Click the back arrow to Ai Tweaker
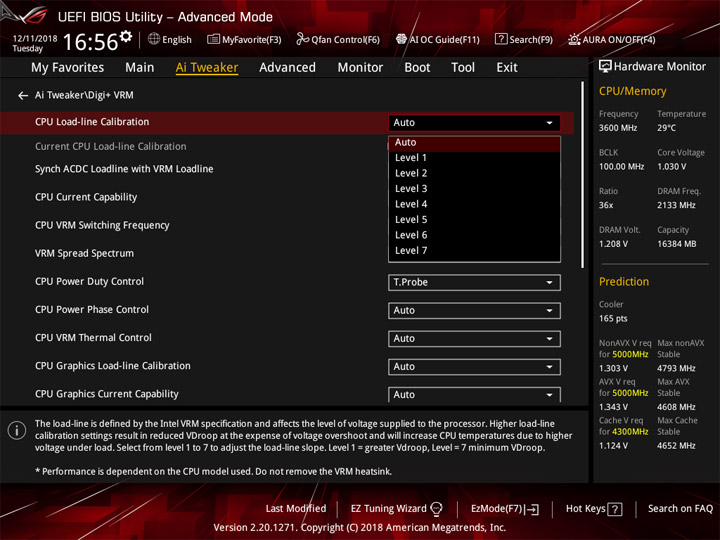Viewport: 720px width, 540px height. 22,96
